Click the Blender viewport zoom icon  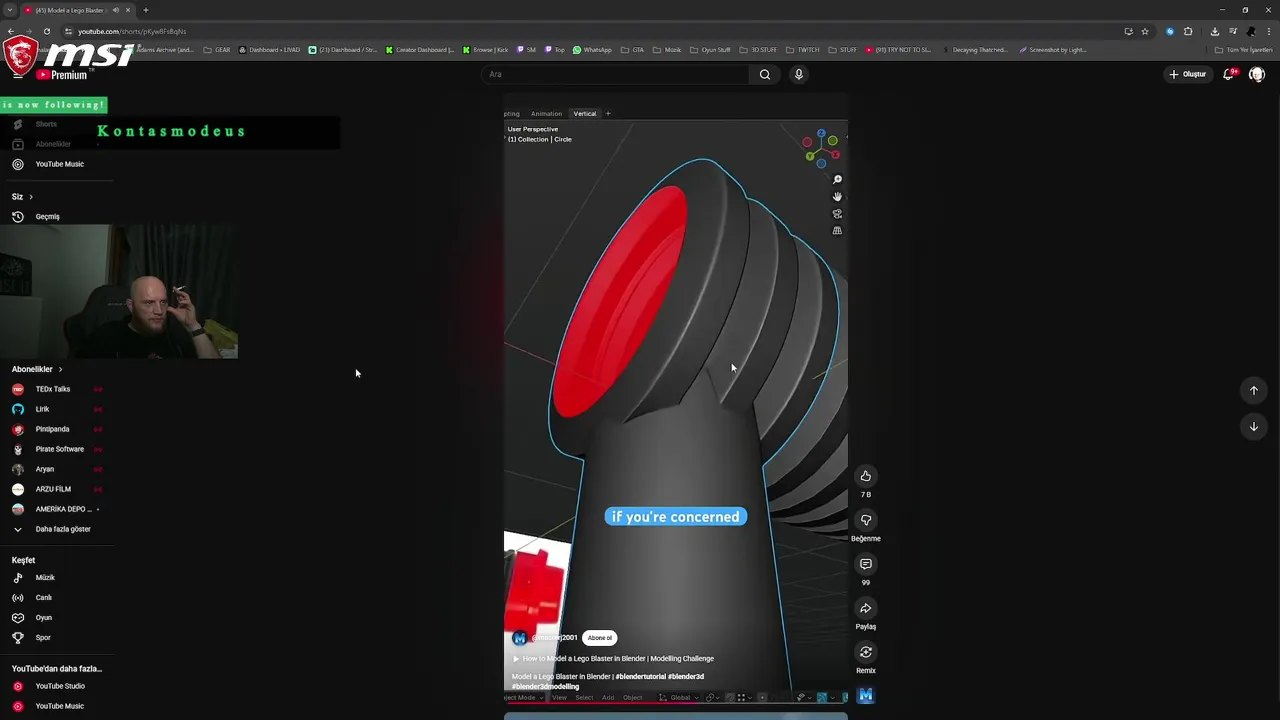tap(837, 180)
